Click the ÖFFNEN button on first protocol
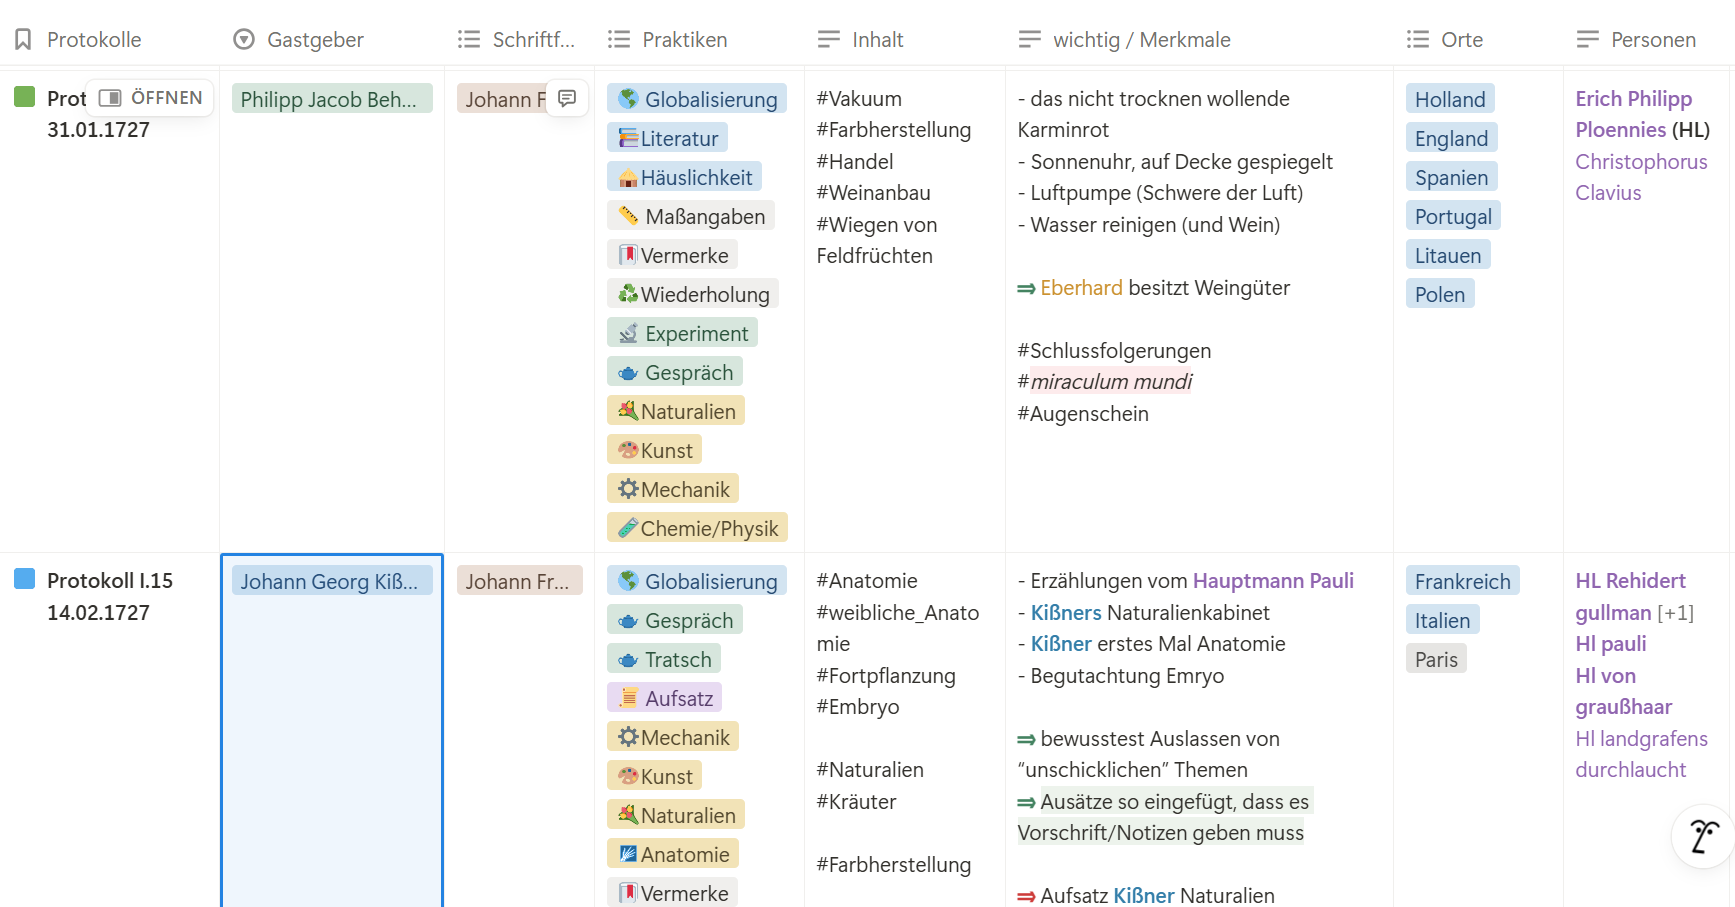Viewport: 1735px width, 907px height. 151,98
